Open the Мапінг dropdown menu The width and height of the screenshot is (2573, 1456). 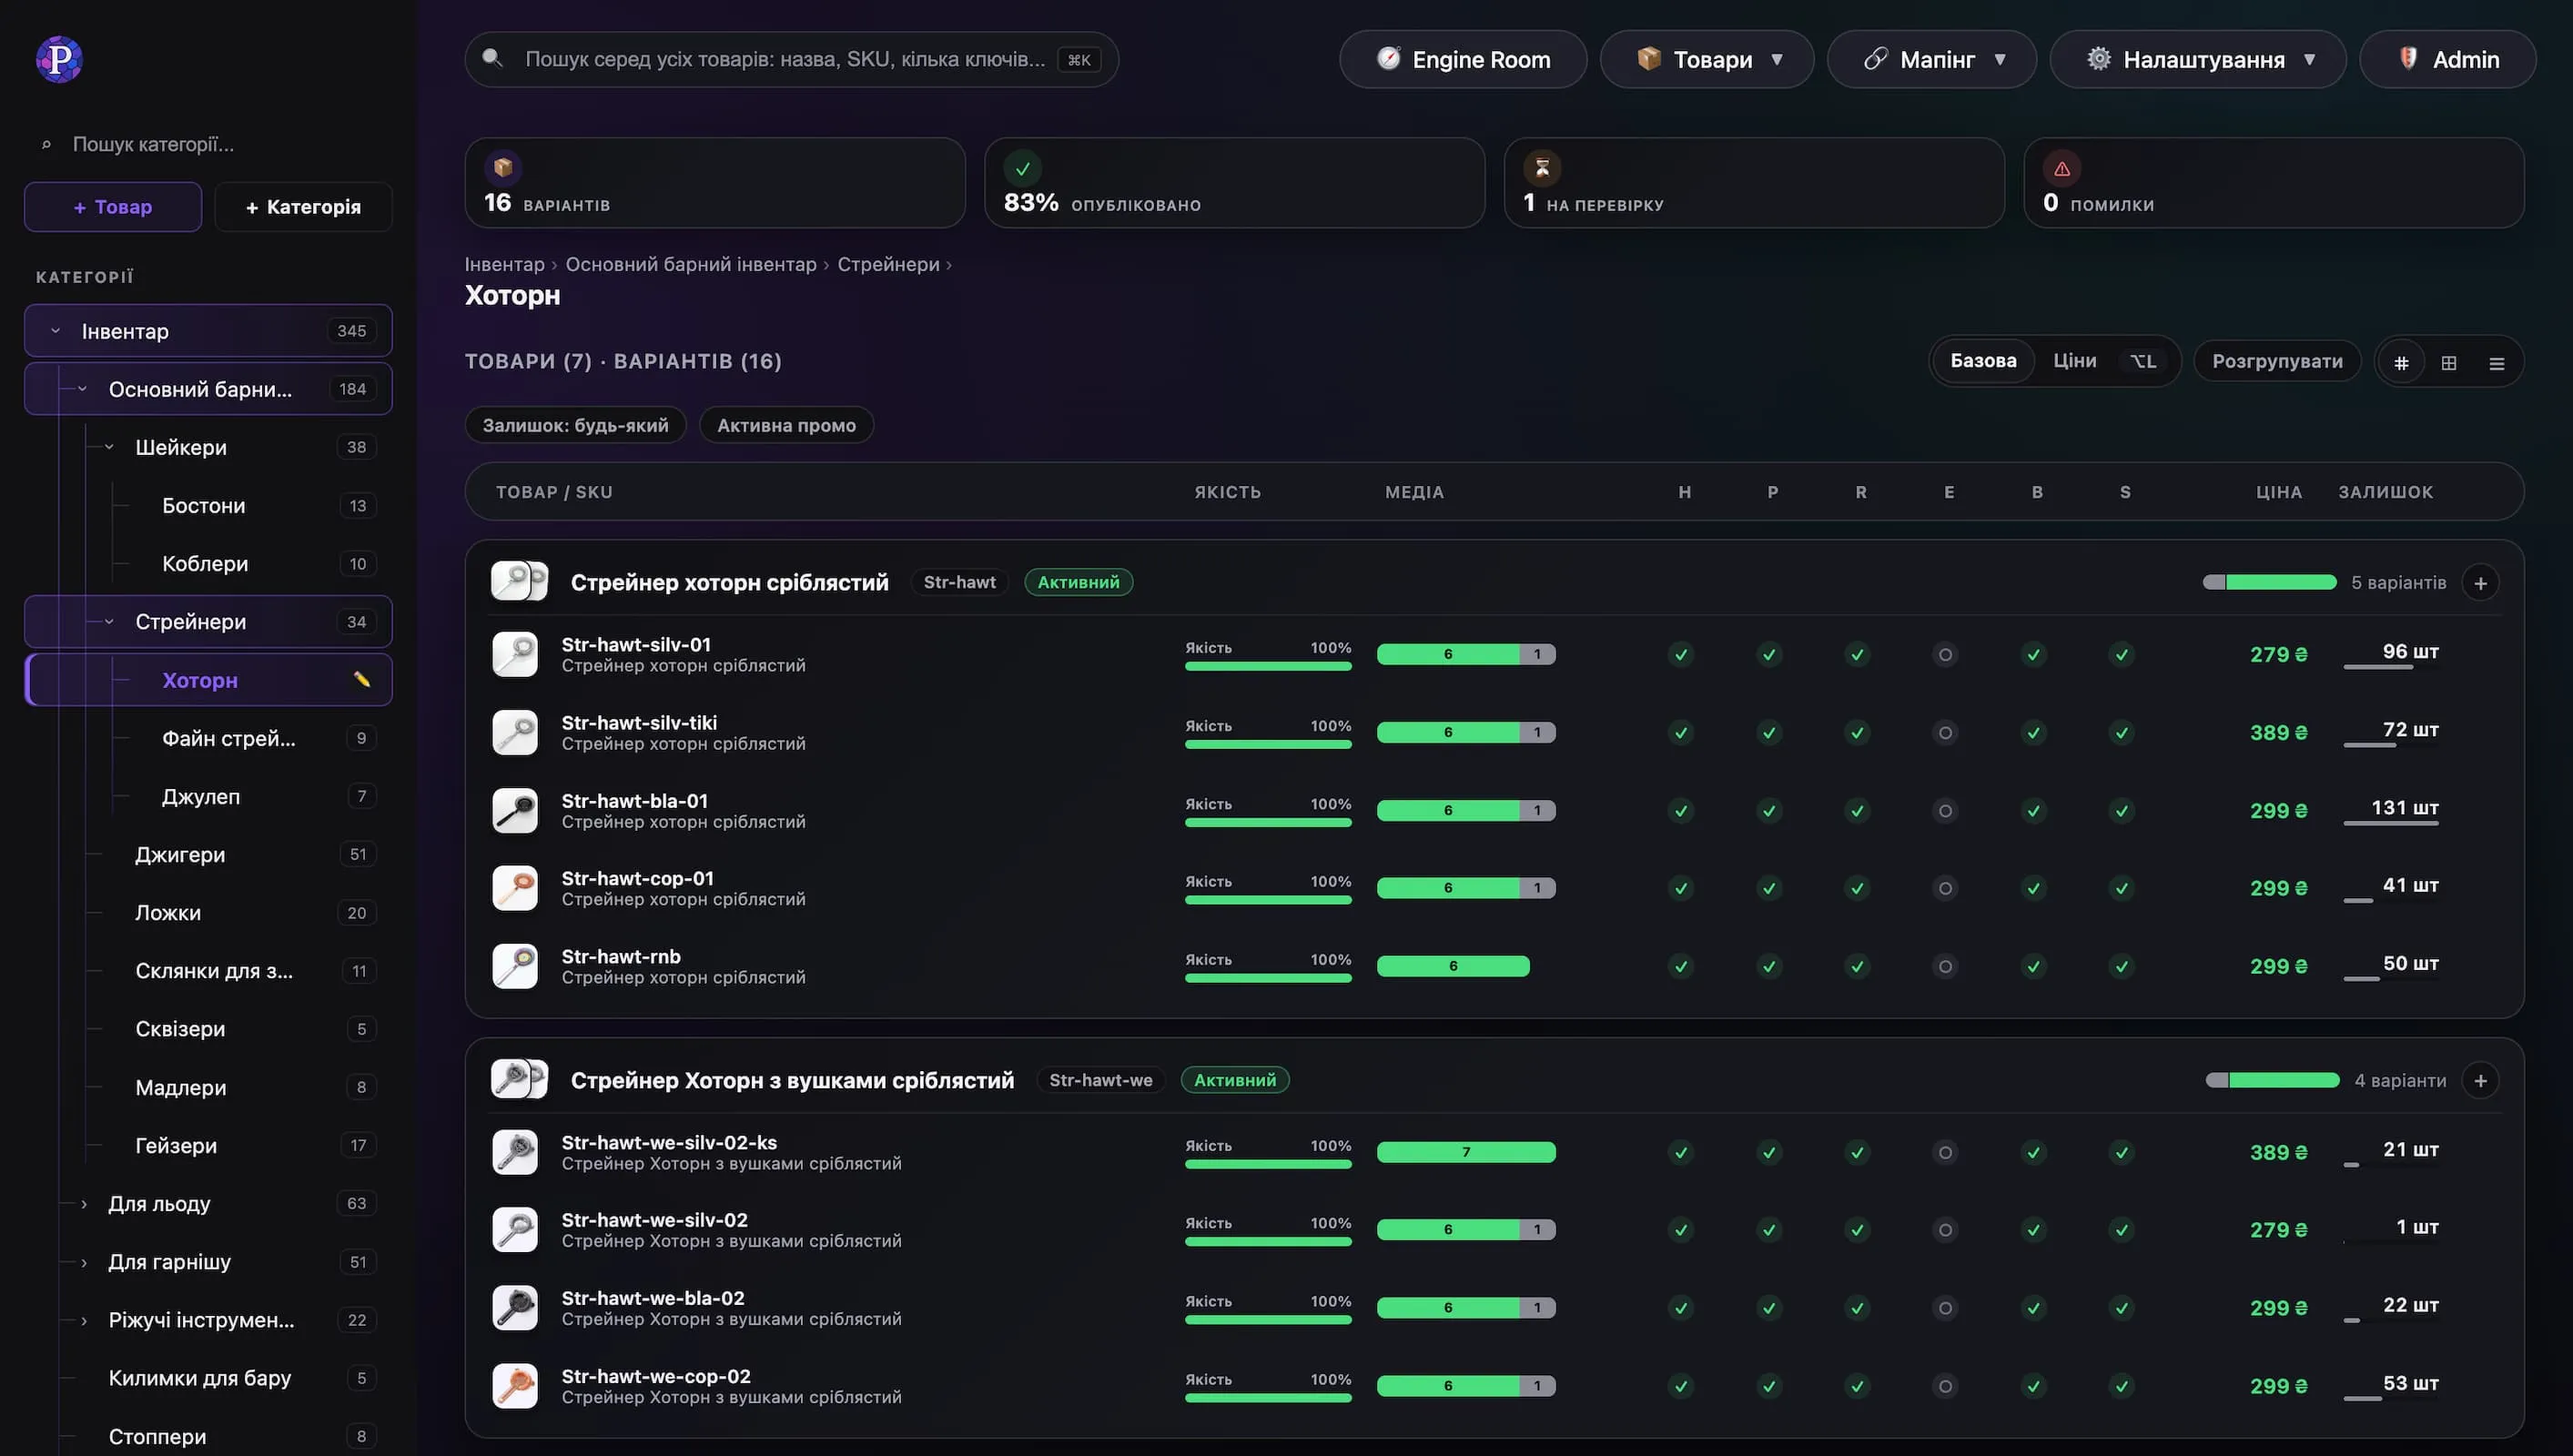pyautogui.click(x=1932, y=60)
